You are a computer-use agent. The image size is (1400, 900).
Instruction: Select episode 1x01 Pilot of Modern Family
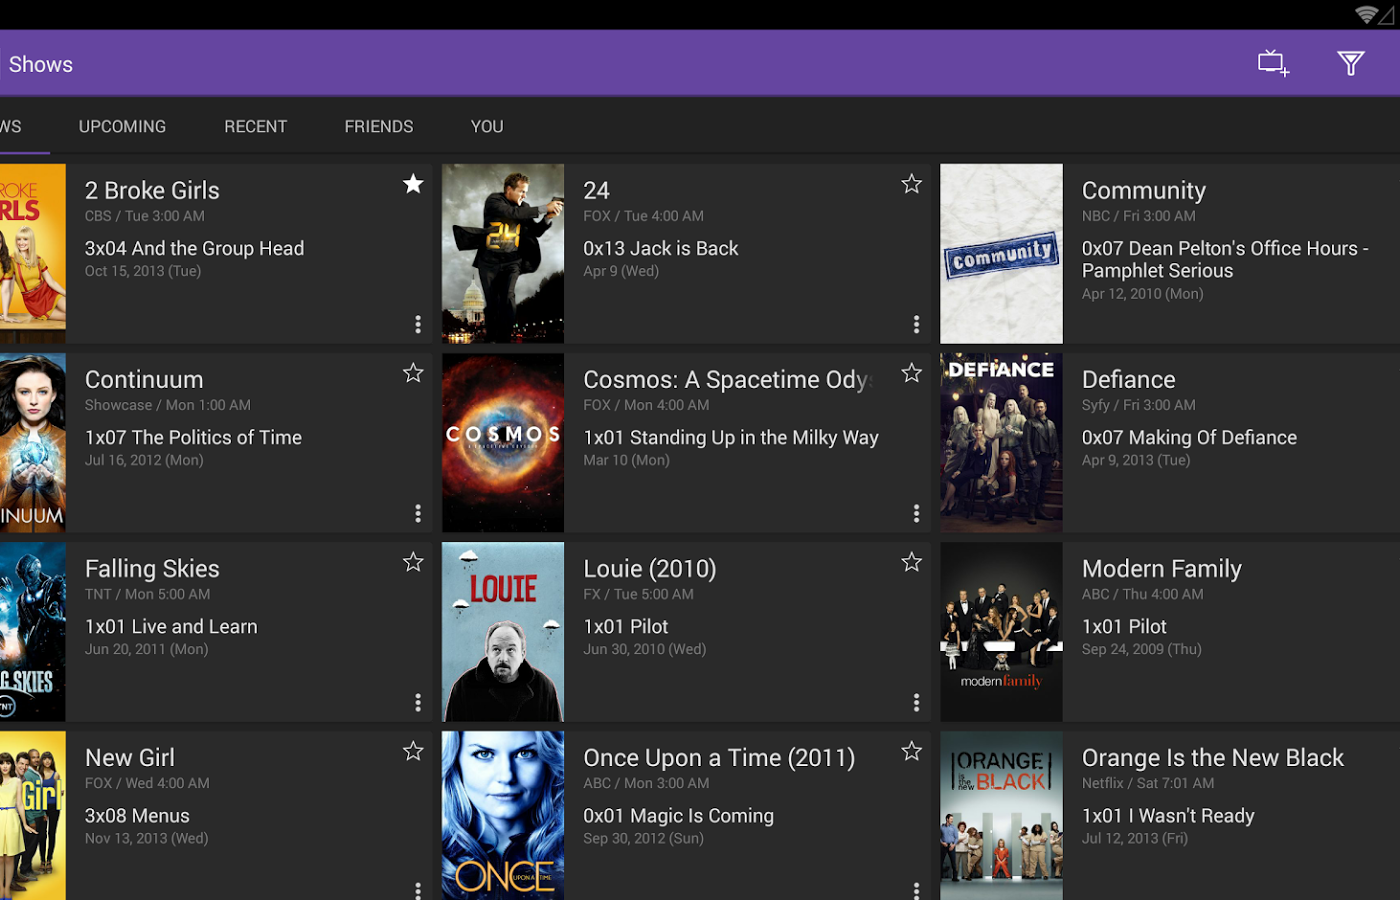(1124, 627)
